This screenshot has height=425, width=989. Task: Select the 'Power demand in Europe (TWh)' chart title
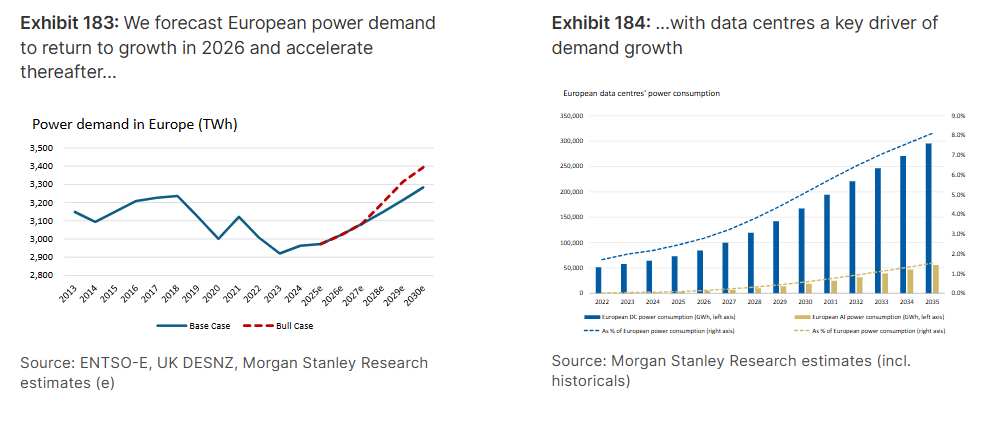[x=134, y=125]
